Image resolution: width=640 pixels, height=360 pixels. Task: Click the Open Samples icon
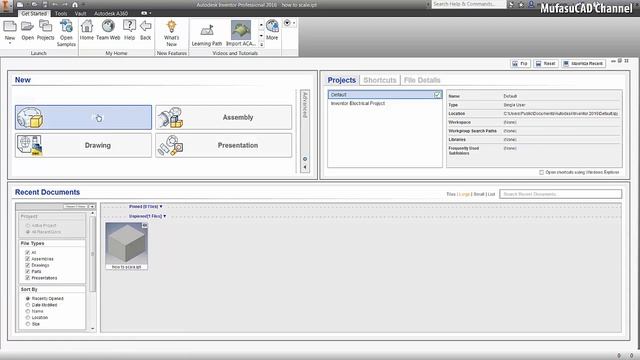tap(66, 27)
